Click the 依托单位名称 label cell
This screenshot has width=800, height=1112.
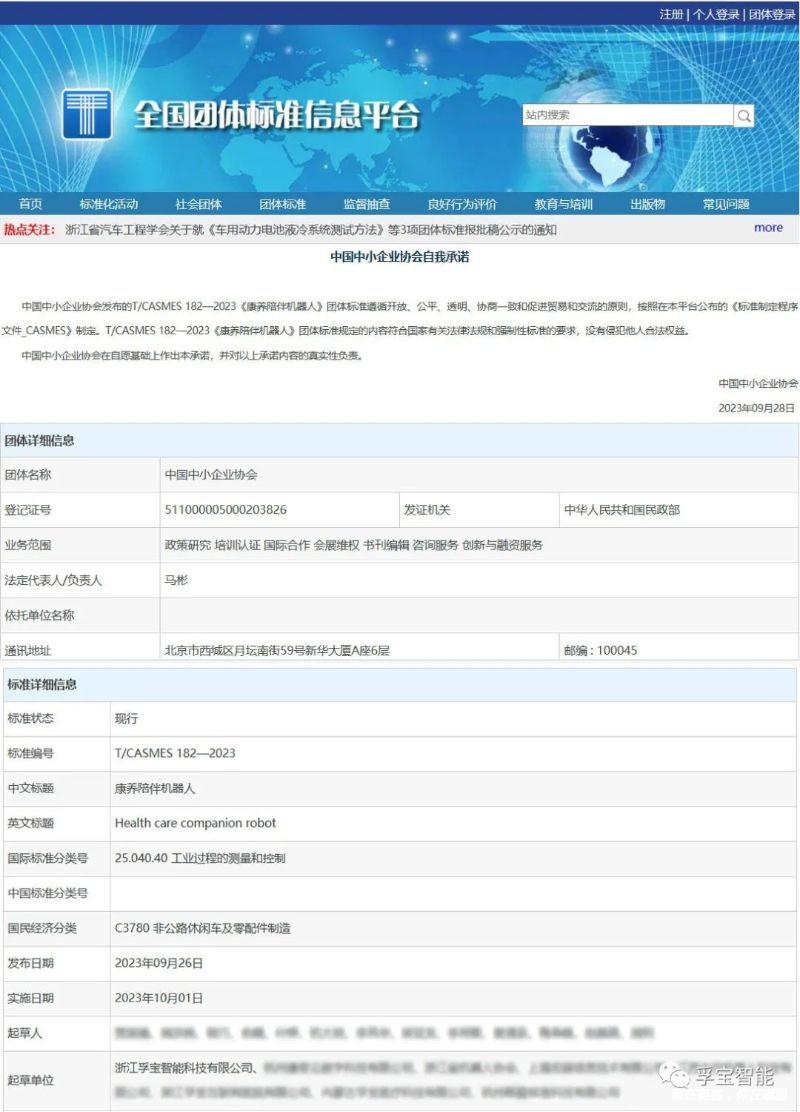pos(81,615)
